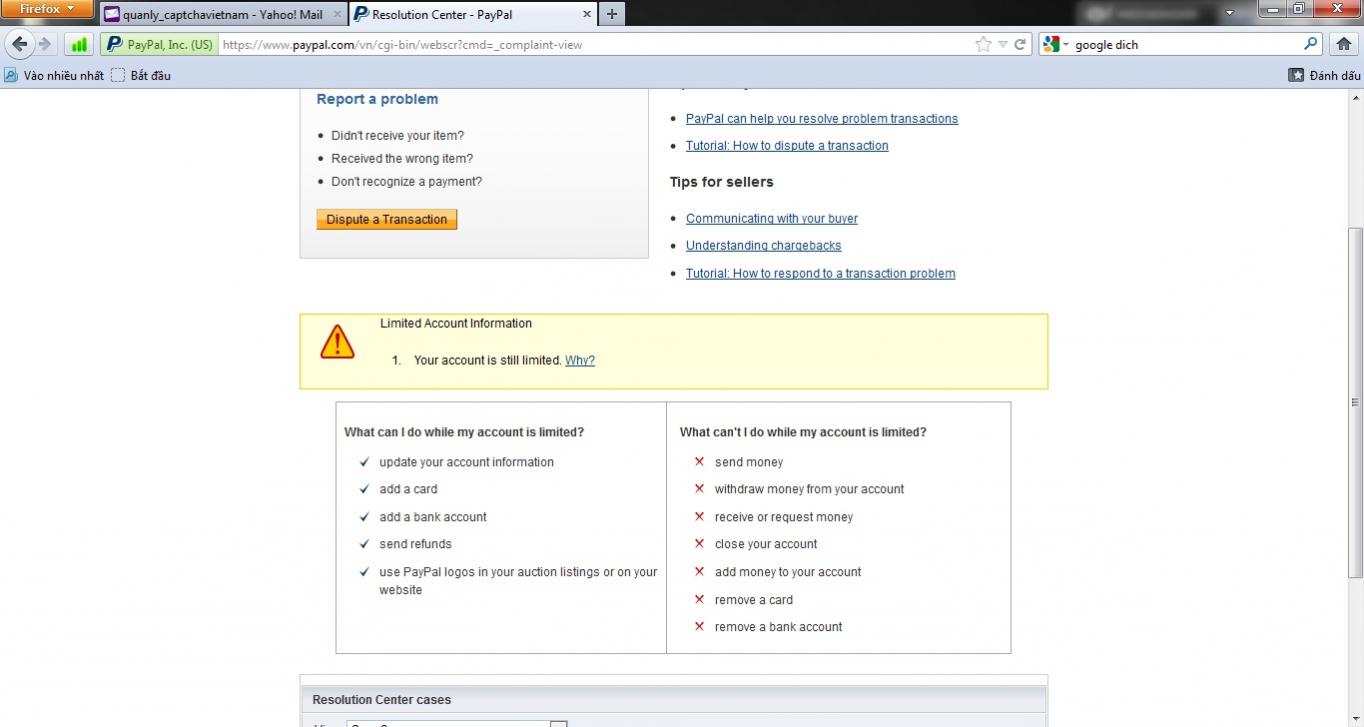
Task: Click the 'update your account information' item
Action: [x=466, y=463]
